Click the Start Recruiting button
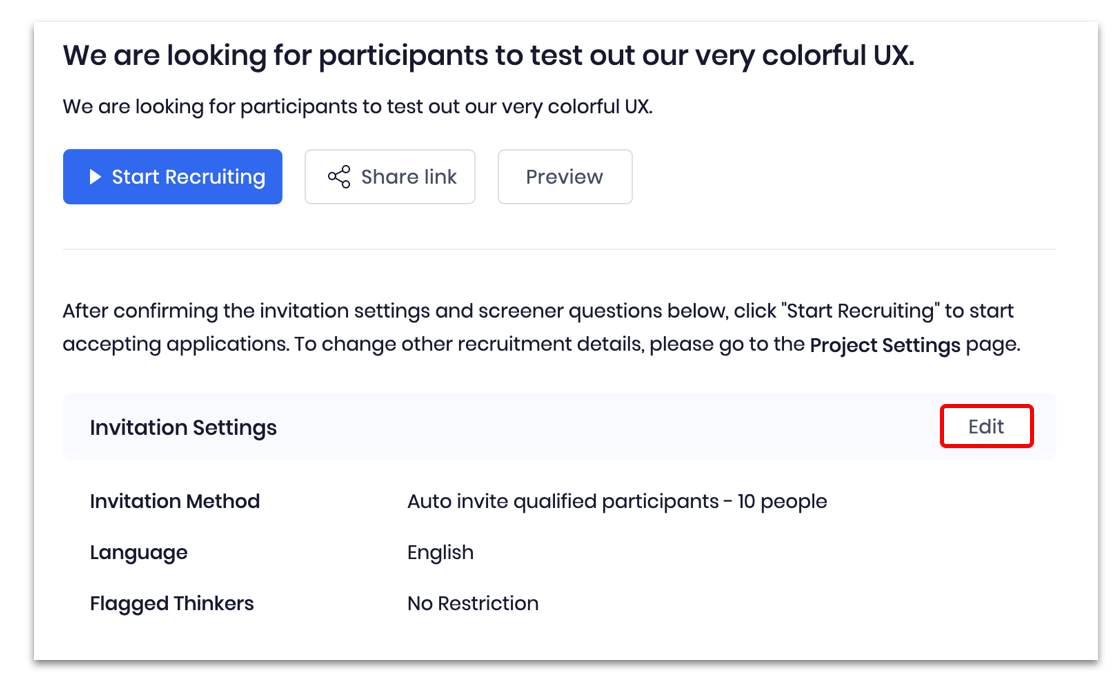The image size is (1116, 698). (x=172, y=177)
